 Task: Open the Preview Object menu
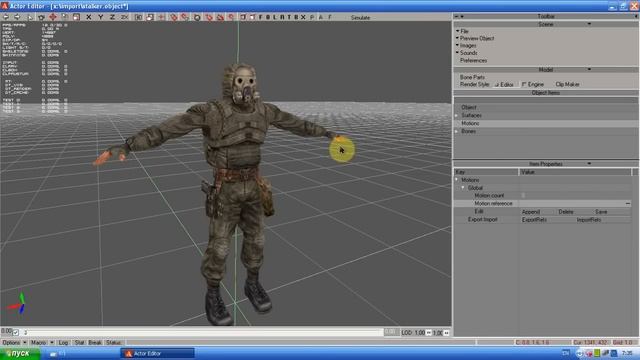coord(477,38)
